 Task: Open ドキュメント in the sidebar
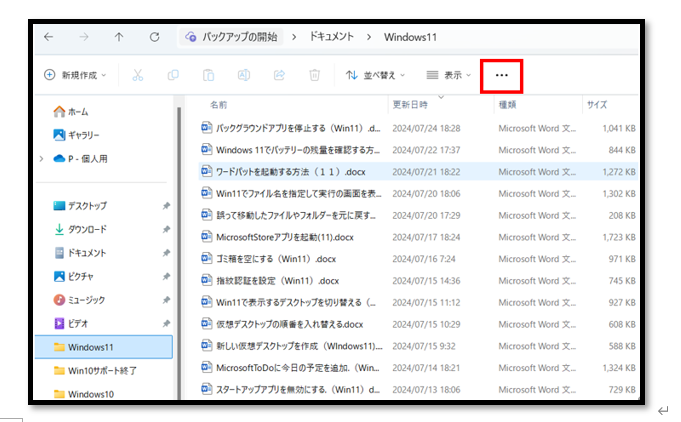coord(80,253)
